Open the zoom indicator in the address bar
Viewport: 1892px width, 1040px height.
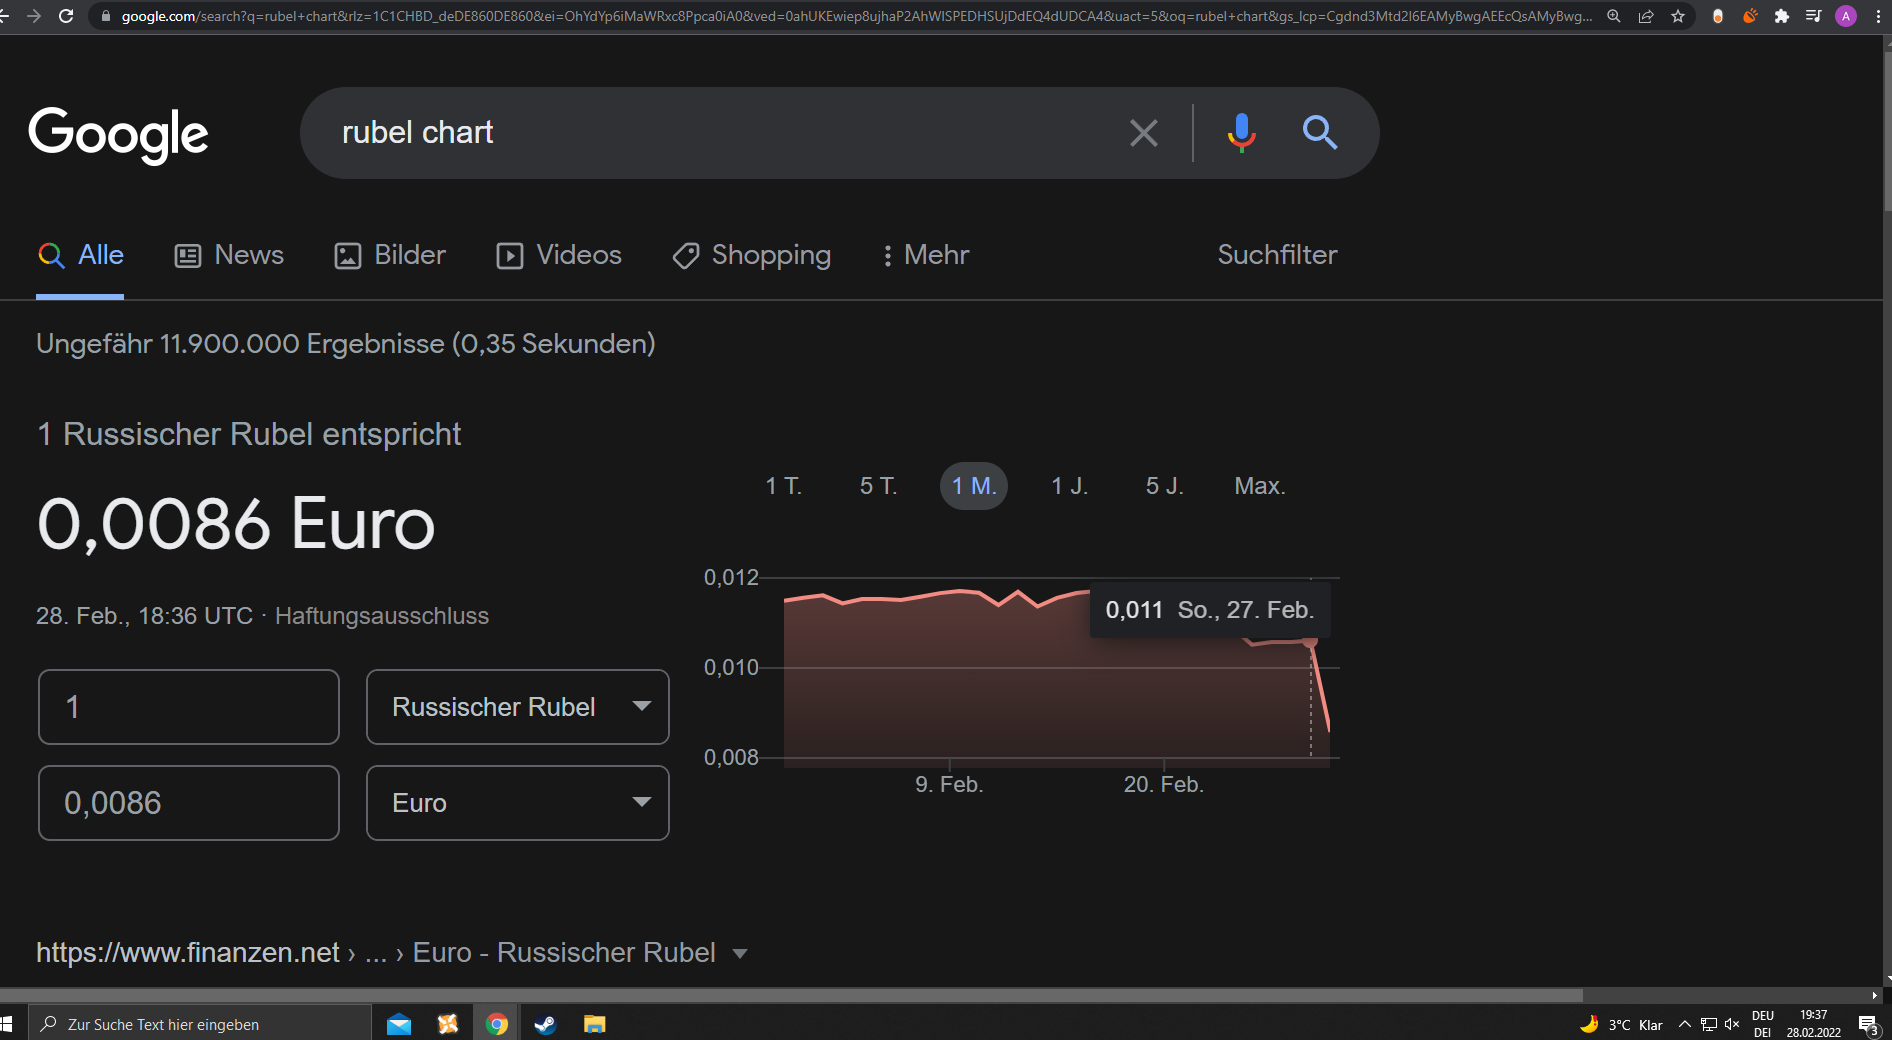click(x=1614, y=16)
